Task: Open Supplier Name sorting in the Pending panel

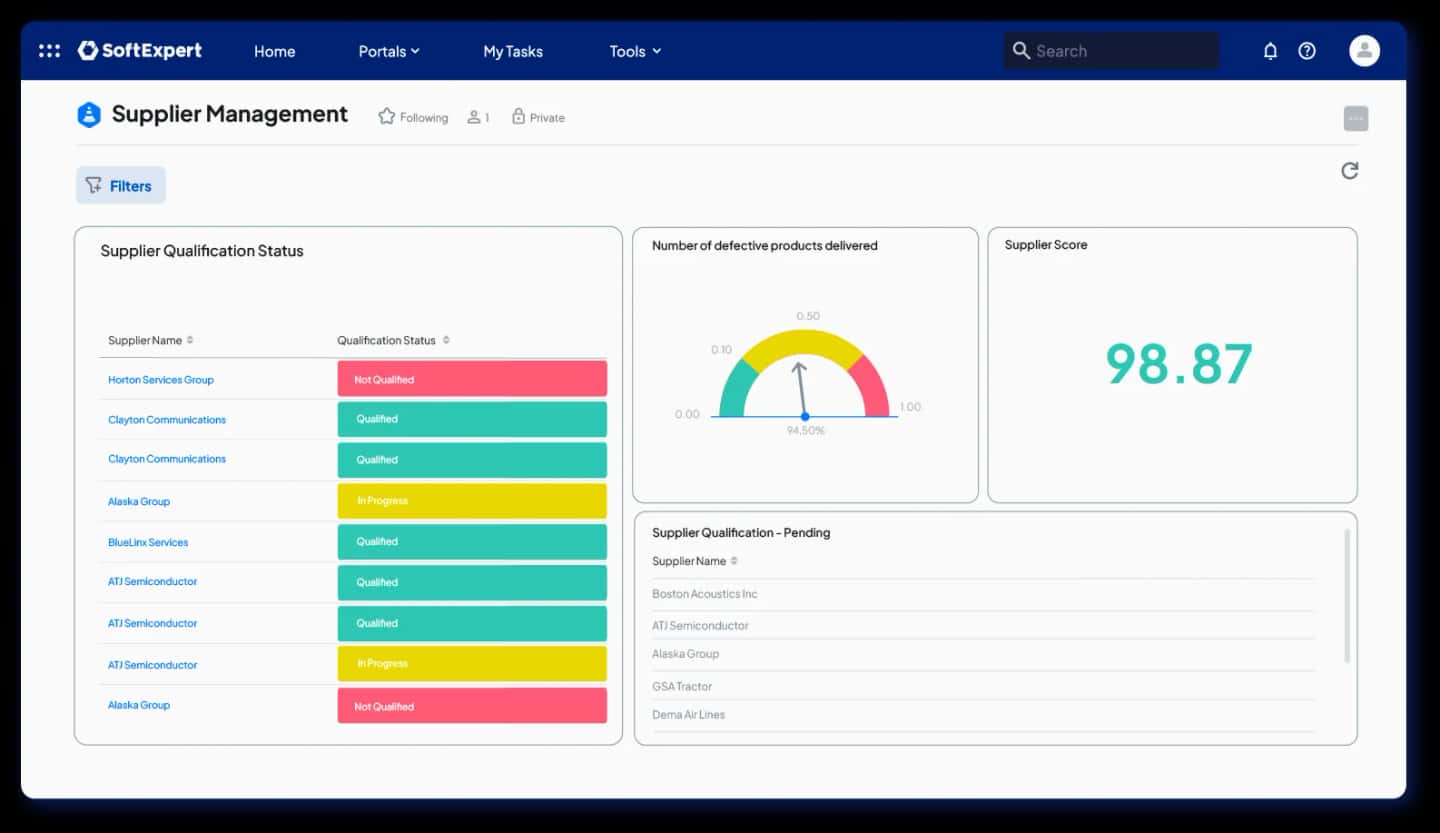Action: [733, 561]
